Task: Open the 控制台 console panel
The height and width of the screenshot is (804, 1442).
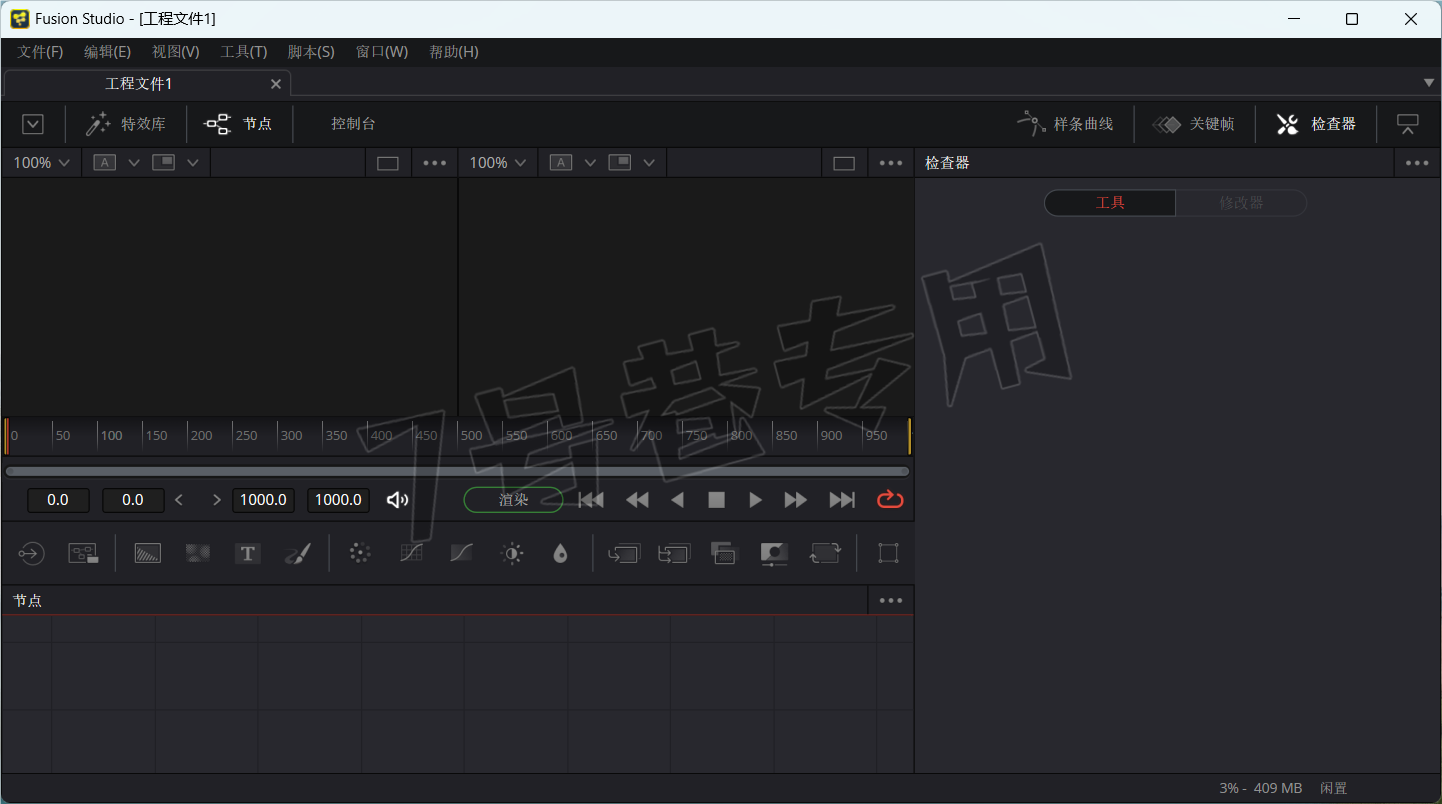Action: (353, 124)
